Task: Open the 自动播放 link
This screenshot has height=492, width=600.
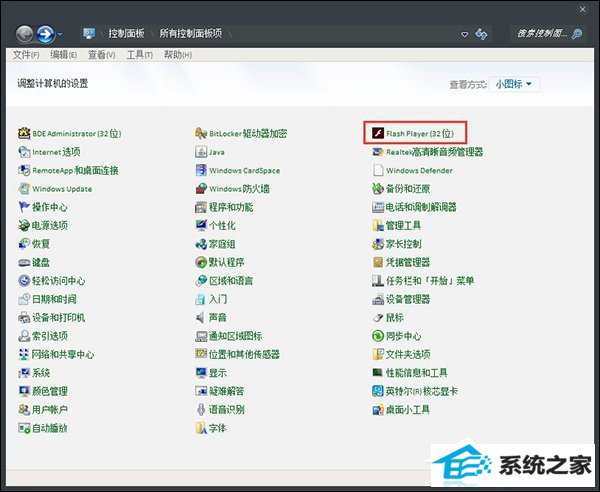Action: point(50,428)
